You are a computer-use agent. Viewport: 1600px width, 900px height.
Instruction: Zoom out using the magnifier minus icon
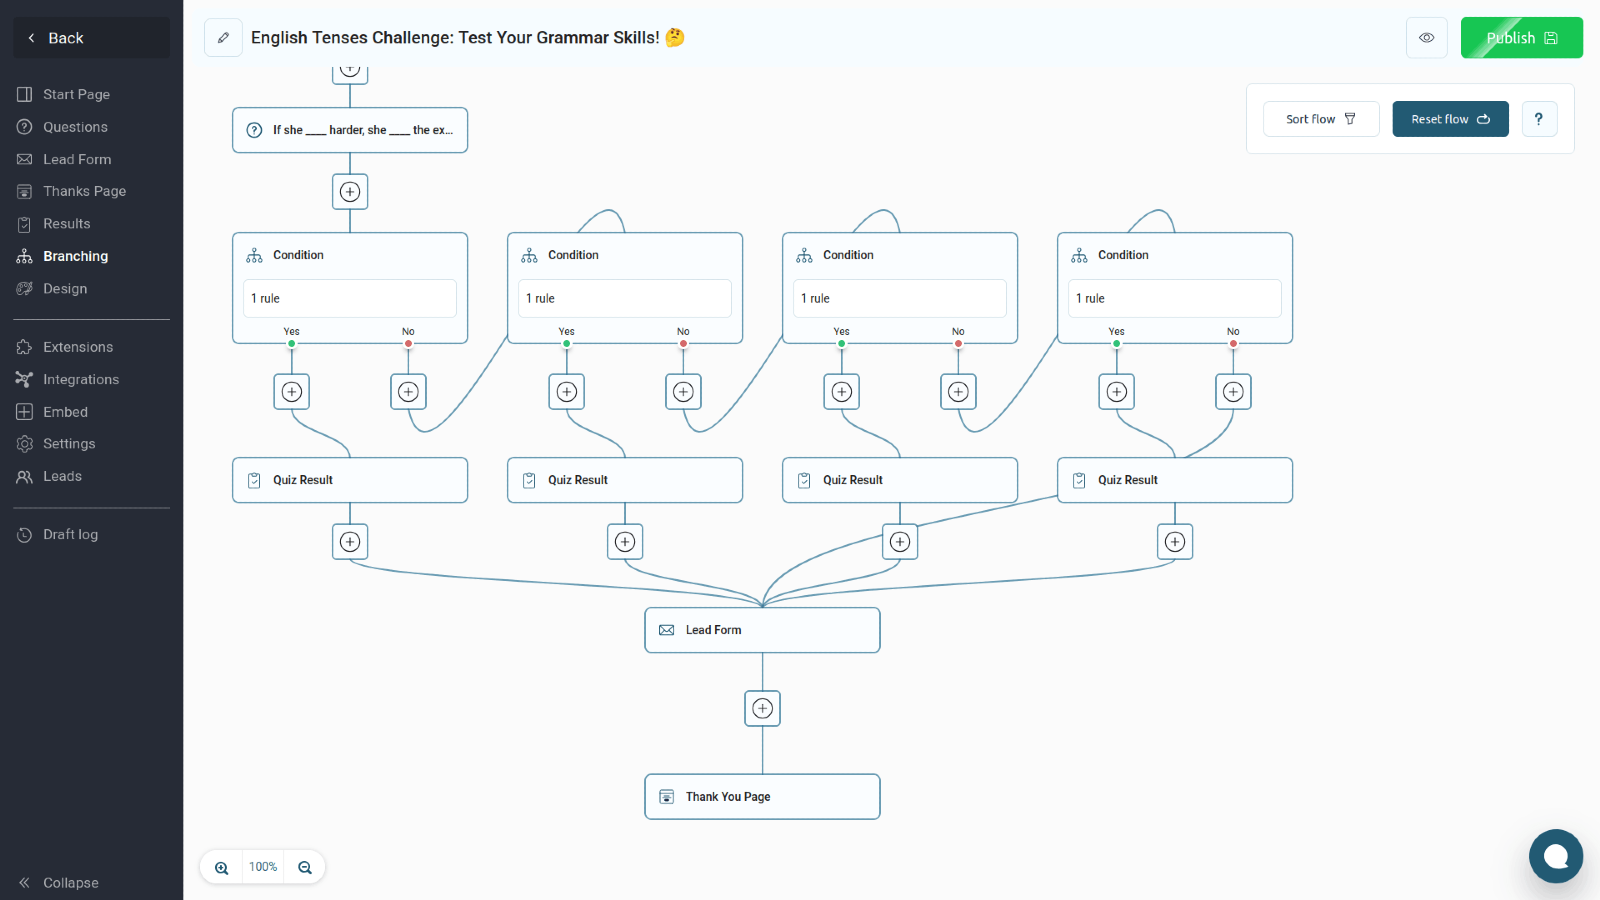tap(305, 867)
